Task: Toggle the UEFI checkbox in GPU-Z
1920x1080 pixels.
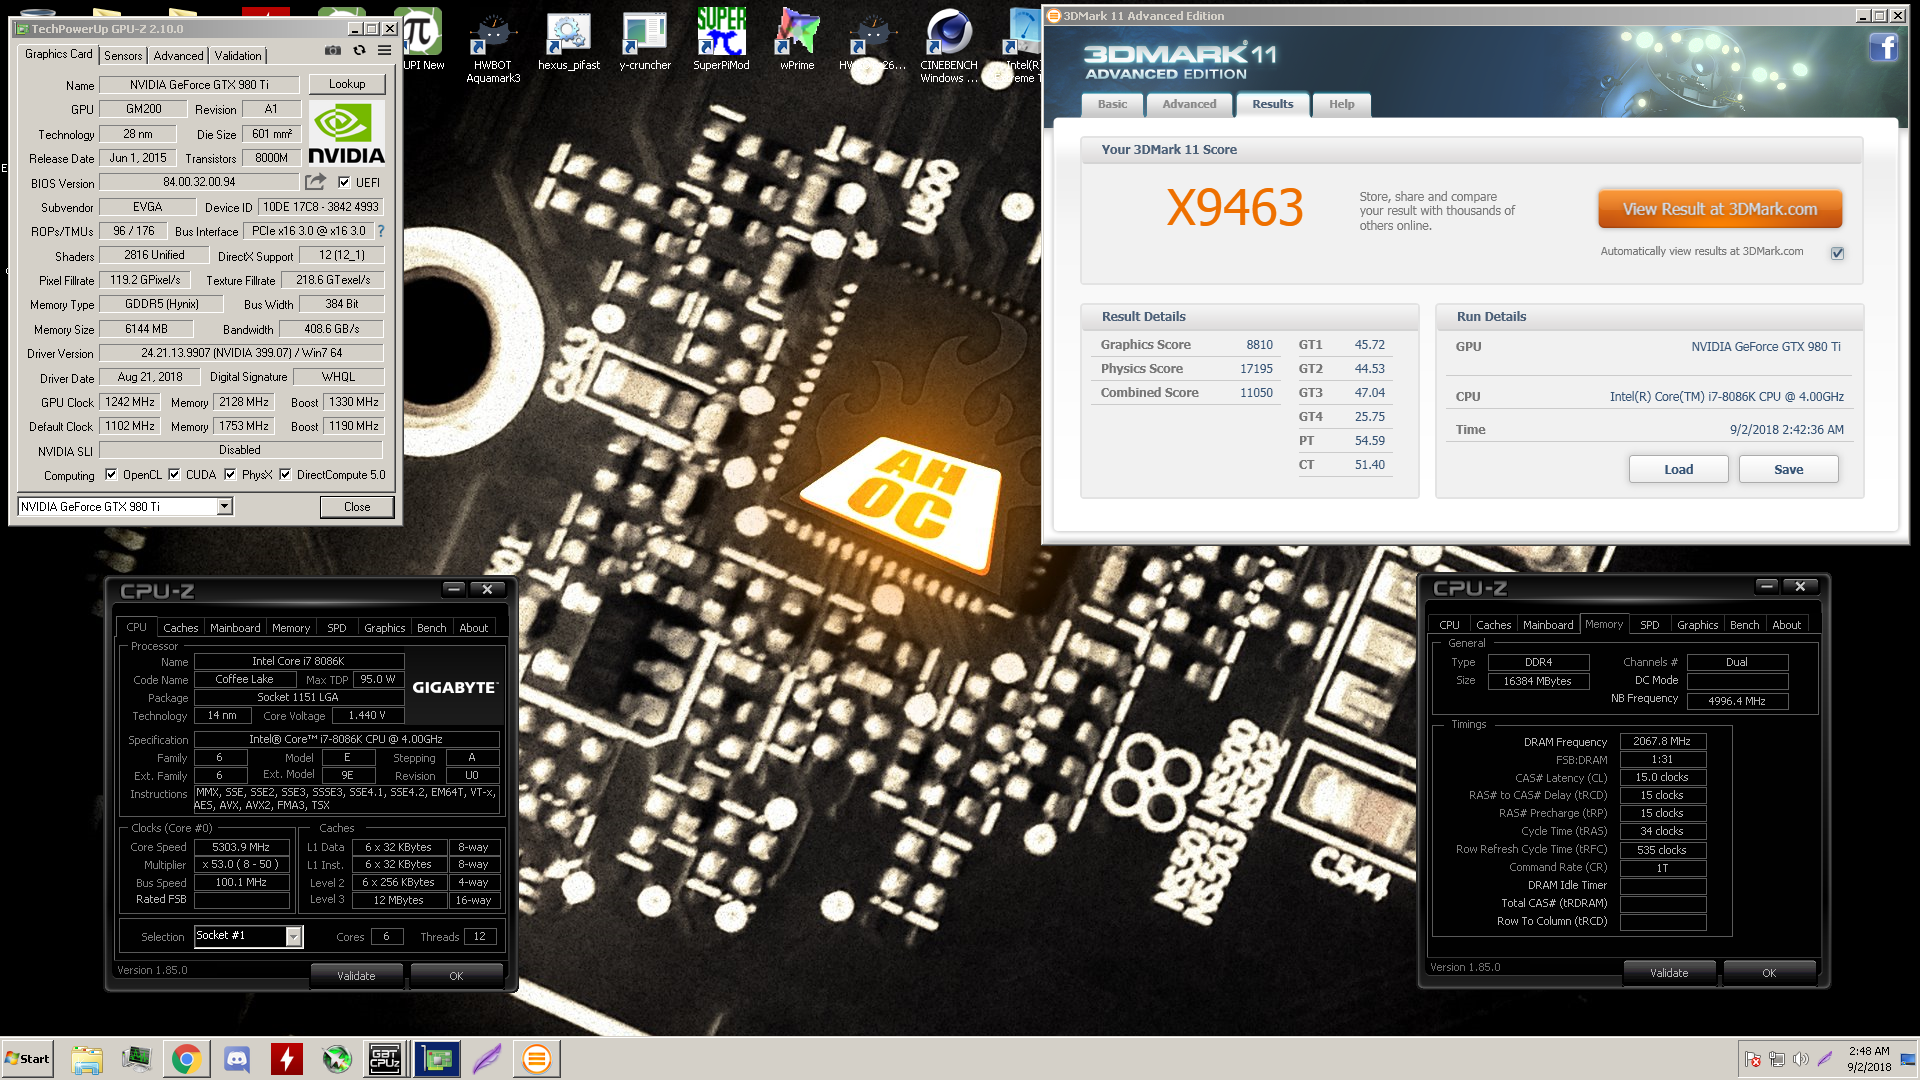Action: [344, 182]
